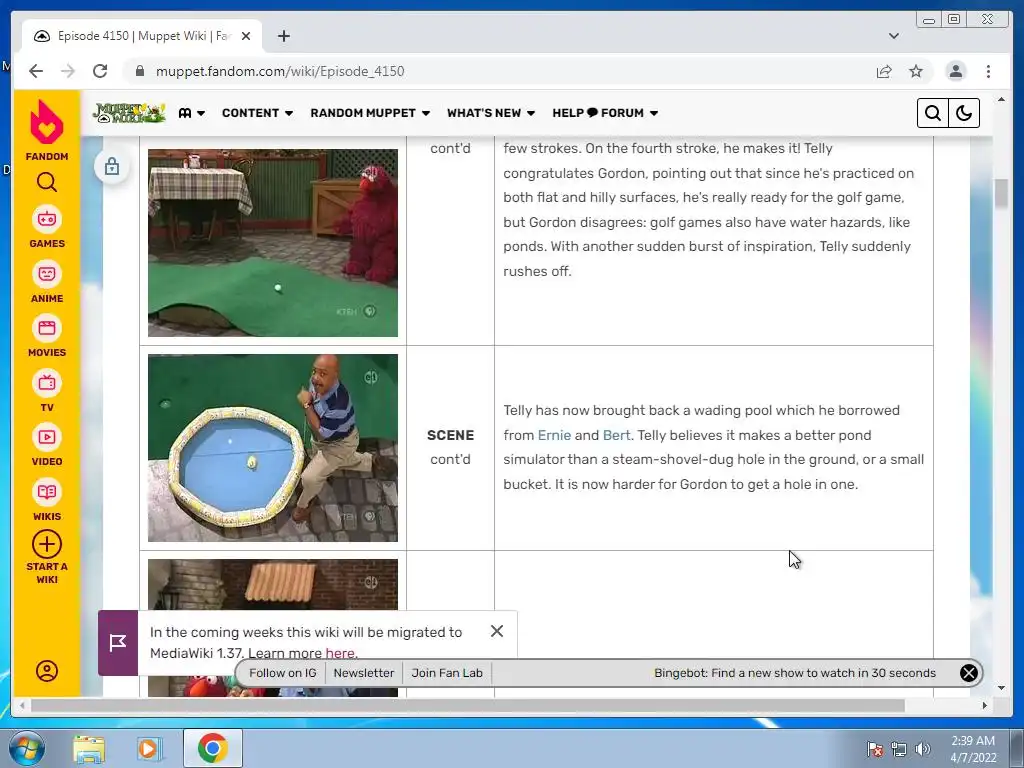
Task: Go back with the browser back arrow
Action: point(36,71)
